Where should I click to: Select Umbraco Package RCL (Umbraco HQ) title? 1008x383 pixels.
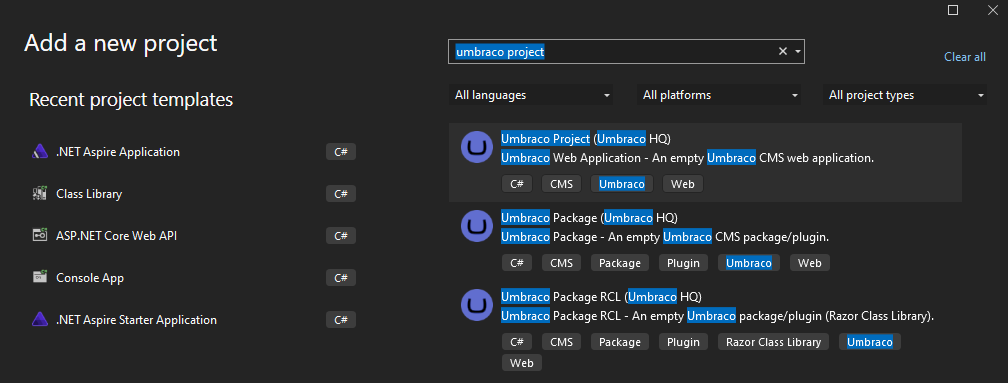coord(601,297)
